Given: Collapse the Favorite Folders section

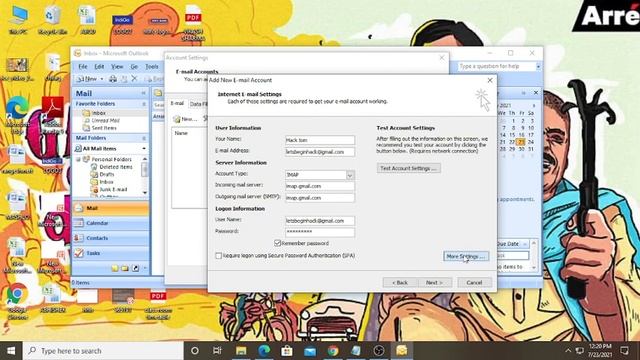Looking at the screenshot, I should click(144, 104).
